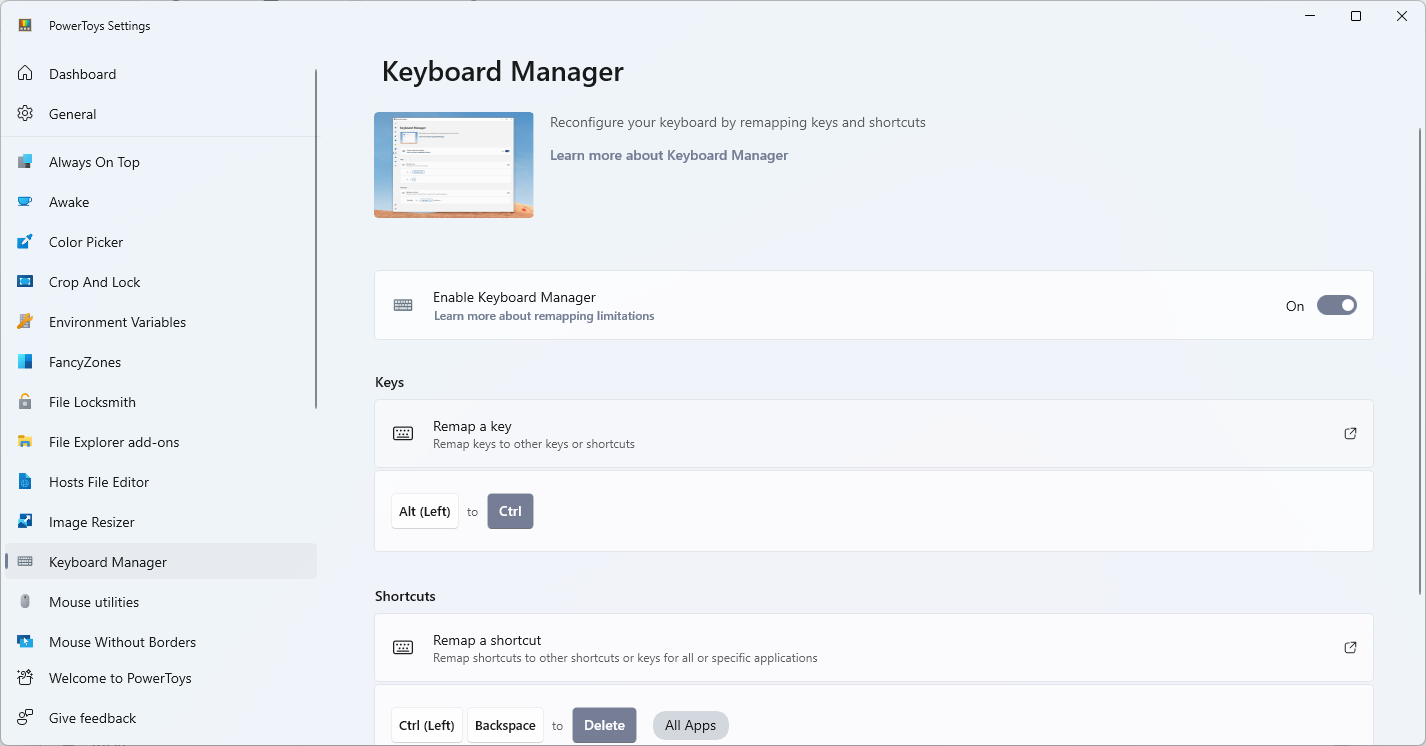The width and height of the screenshot is (1426, 746).
Task: Click the All Apps badge
Action: [691, 726]
